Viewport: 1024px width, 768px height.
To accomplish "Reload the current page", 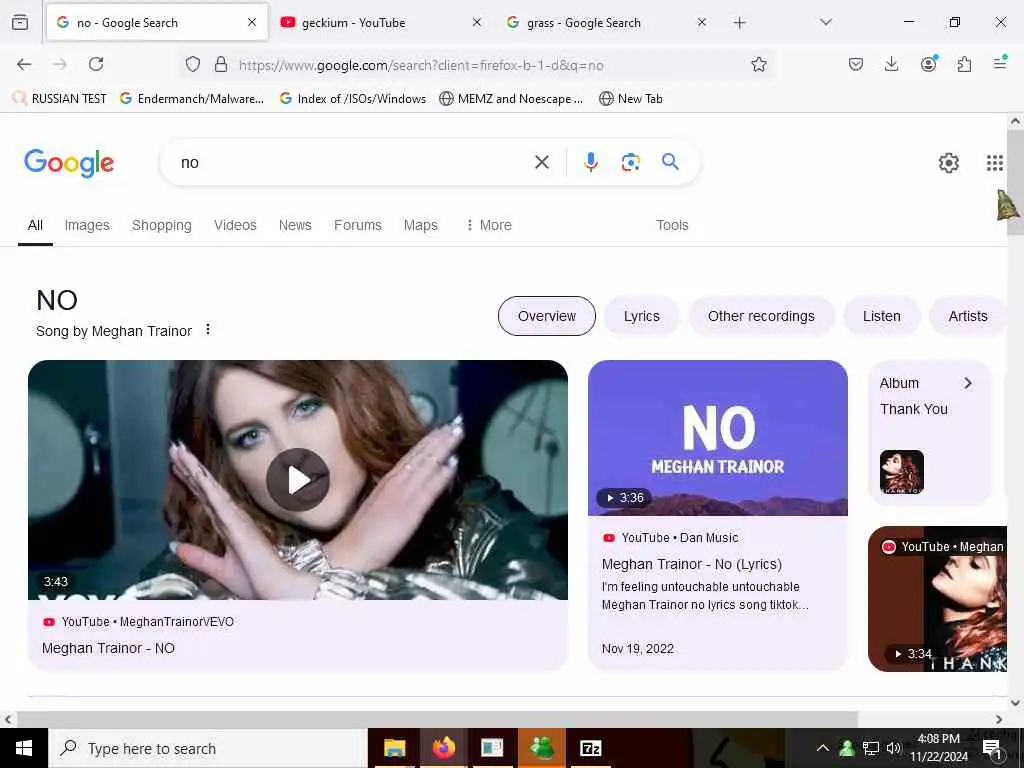I will [96, 64].
